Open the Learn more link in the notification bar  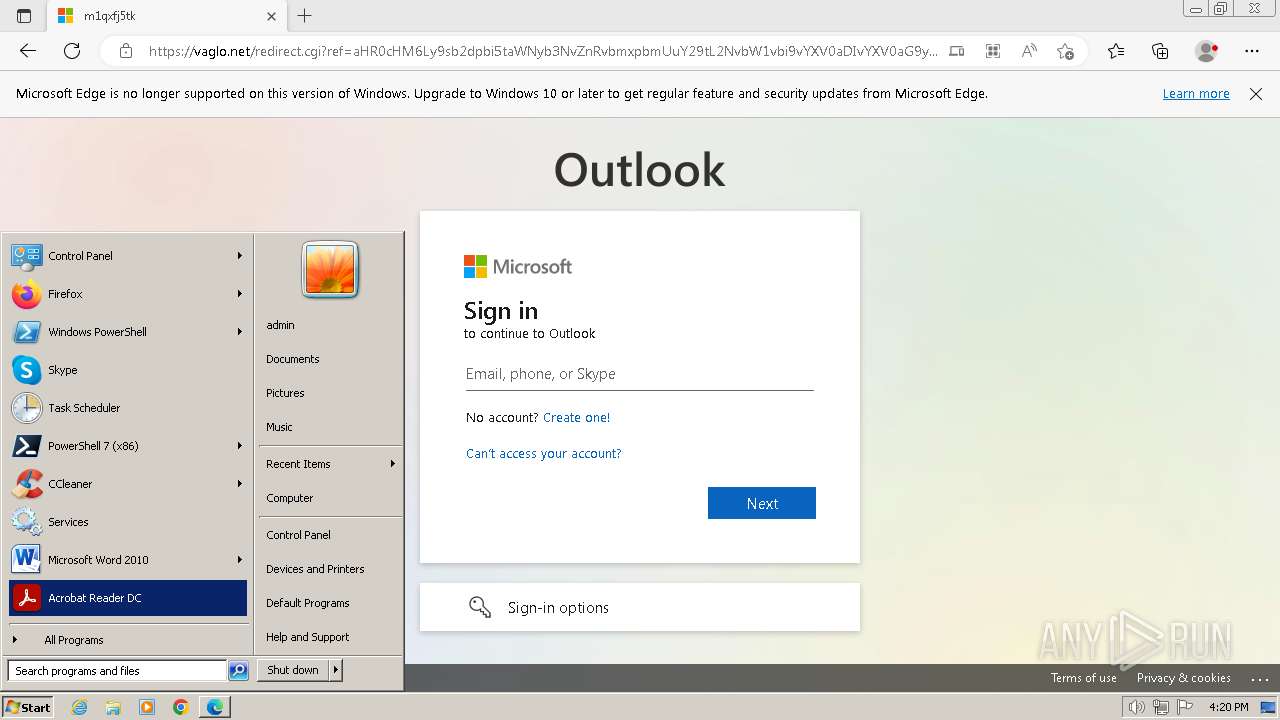[1196, 94]
